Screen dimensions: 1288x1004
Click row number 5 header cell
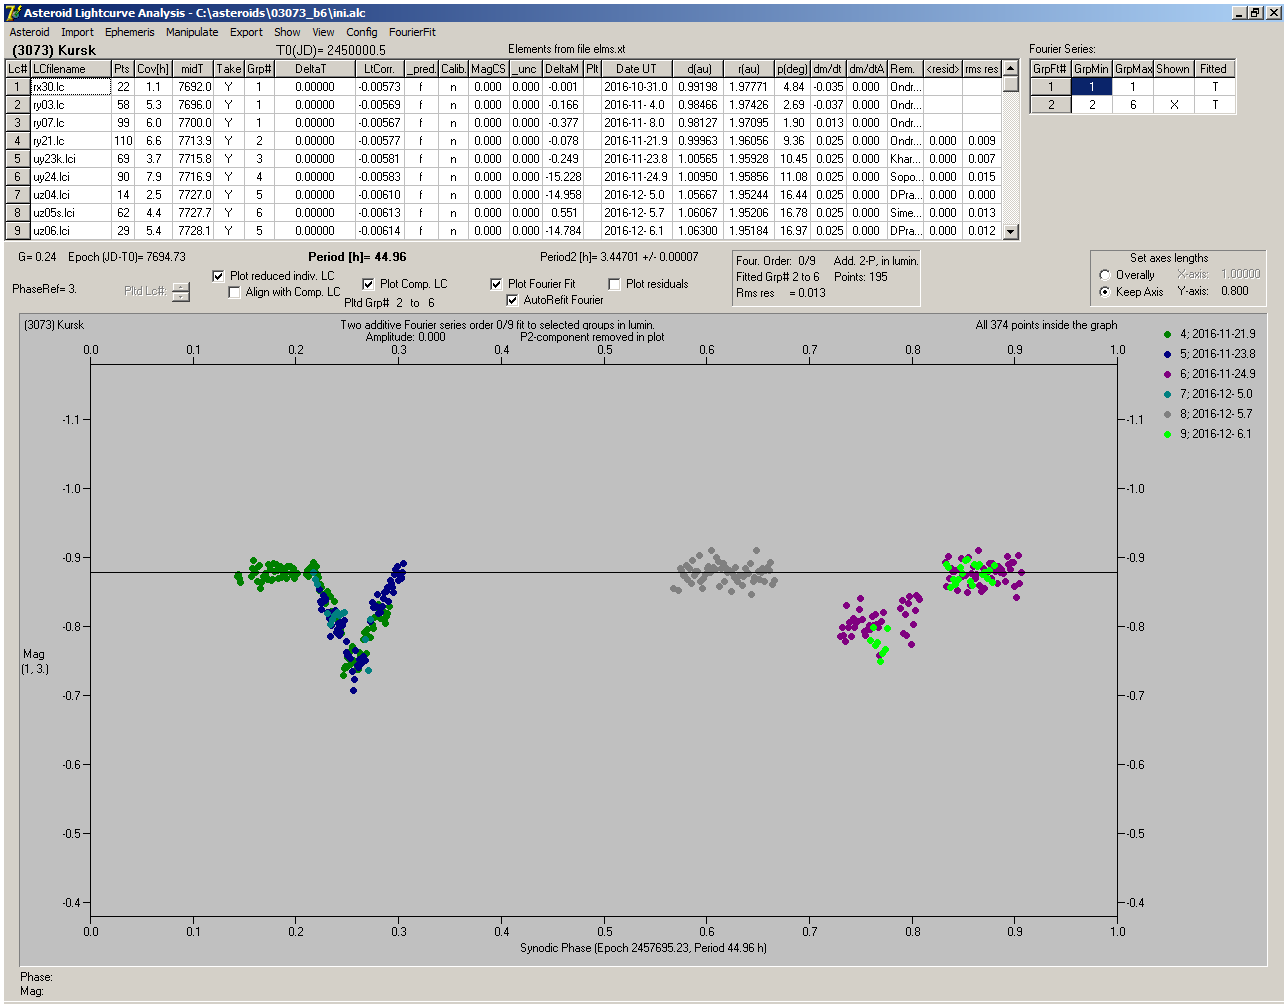pos(17,159)
